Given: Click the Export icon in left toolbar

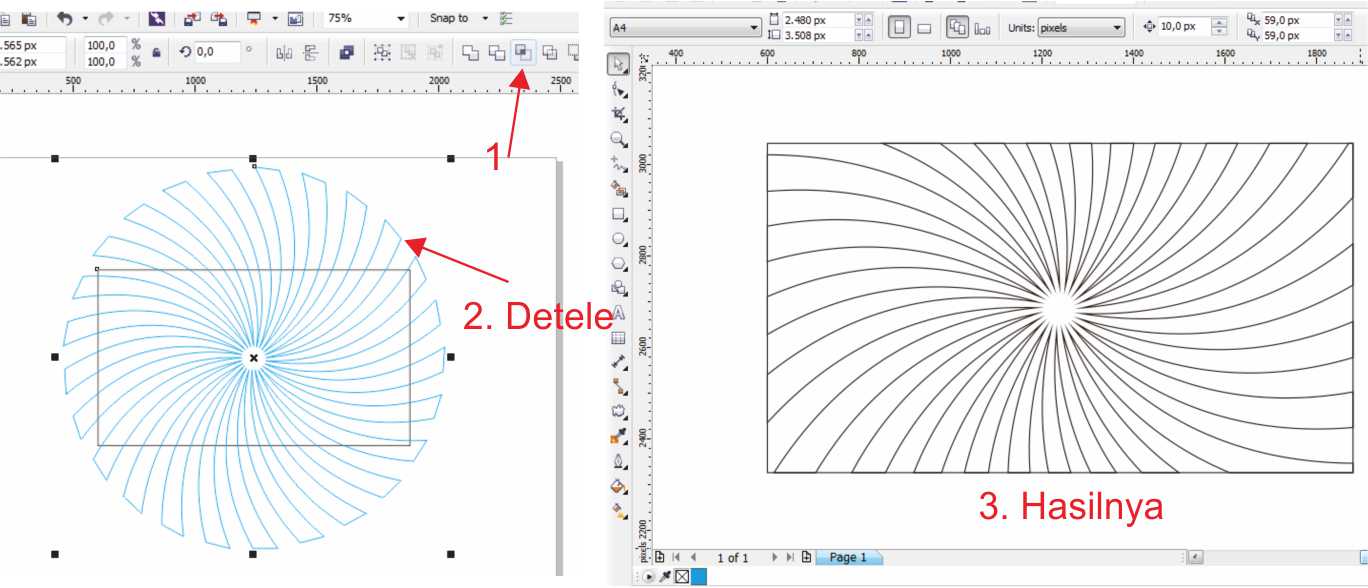Looking at the screenshot, I should coord(219,19).
